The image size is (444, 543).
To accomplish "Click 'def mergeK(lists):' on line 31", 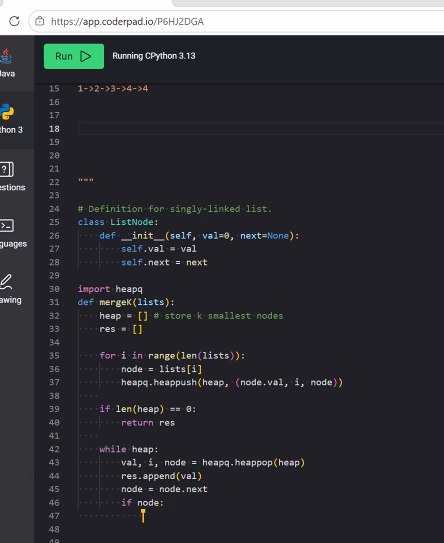I will click(x=126, y=302).
